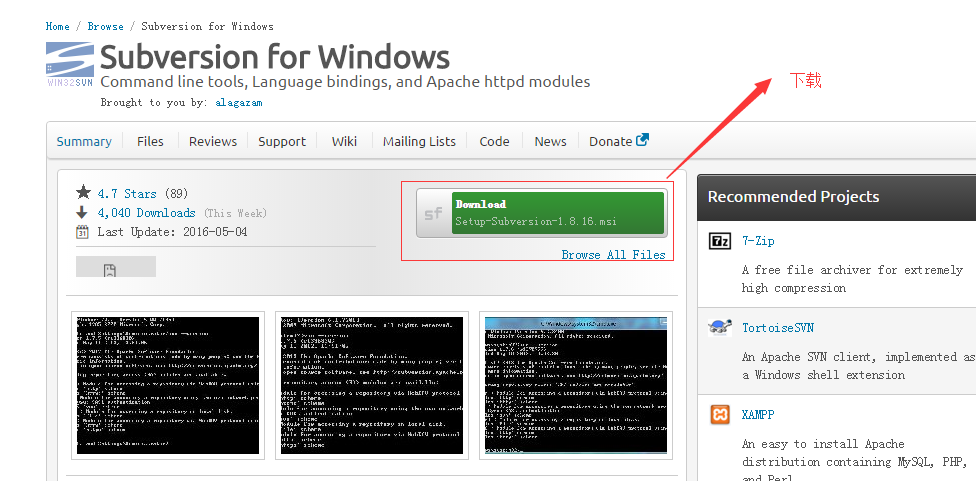Open the first console screenshot thumbnail
The image size is (976, 481).
coord(168,385)
